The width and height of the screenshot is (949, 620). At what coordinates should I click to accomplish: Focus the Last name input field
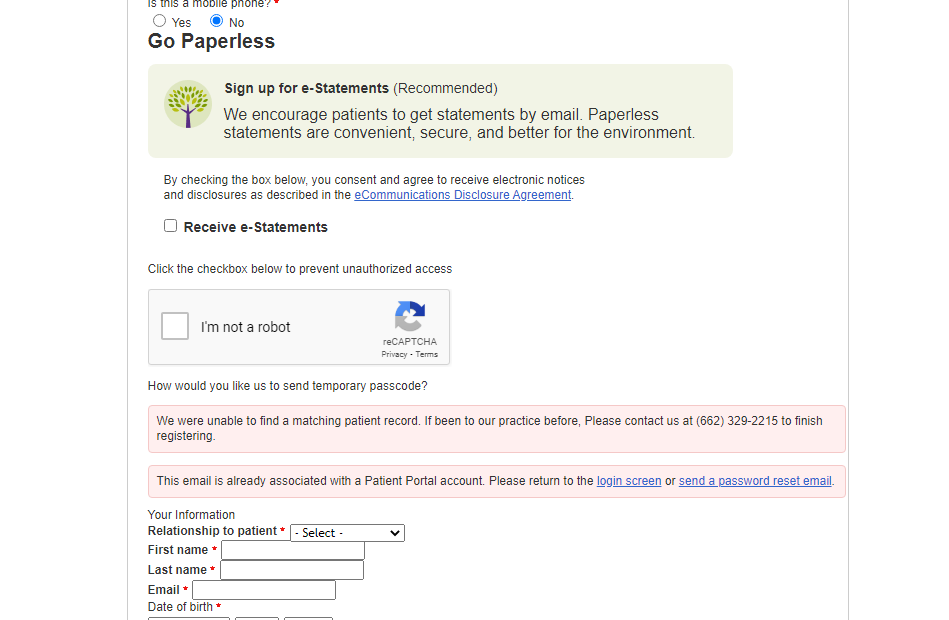(292, 570)
